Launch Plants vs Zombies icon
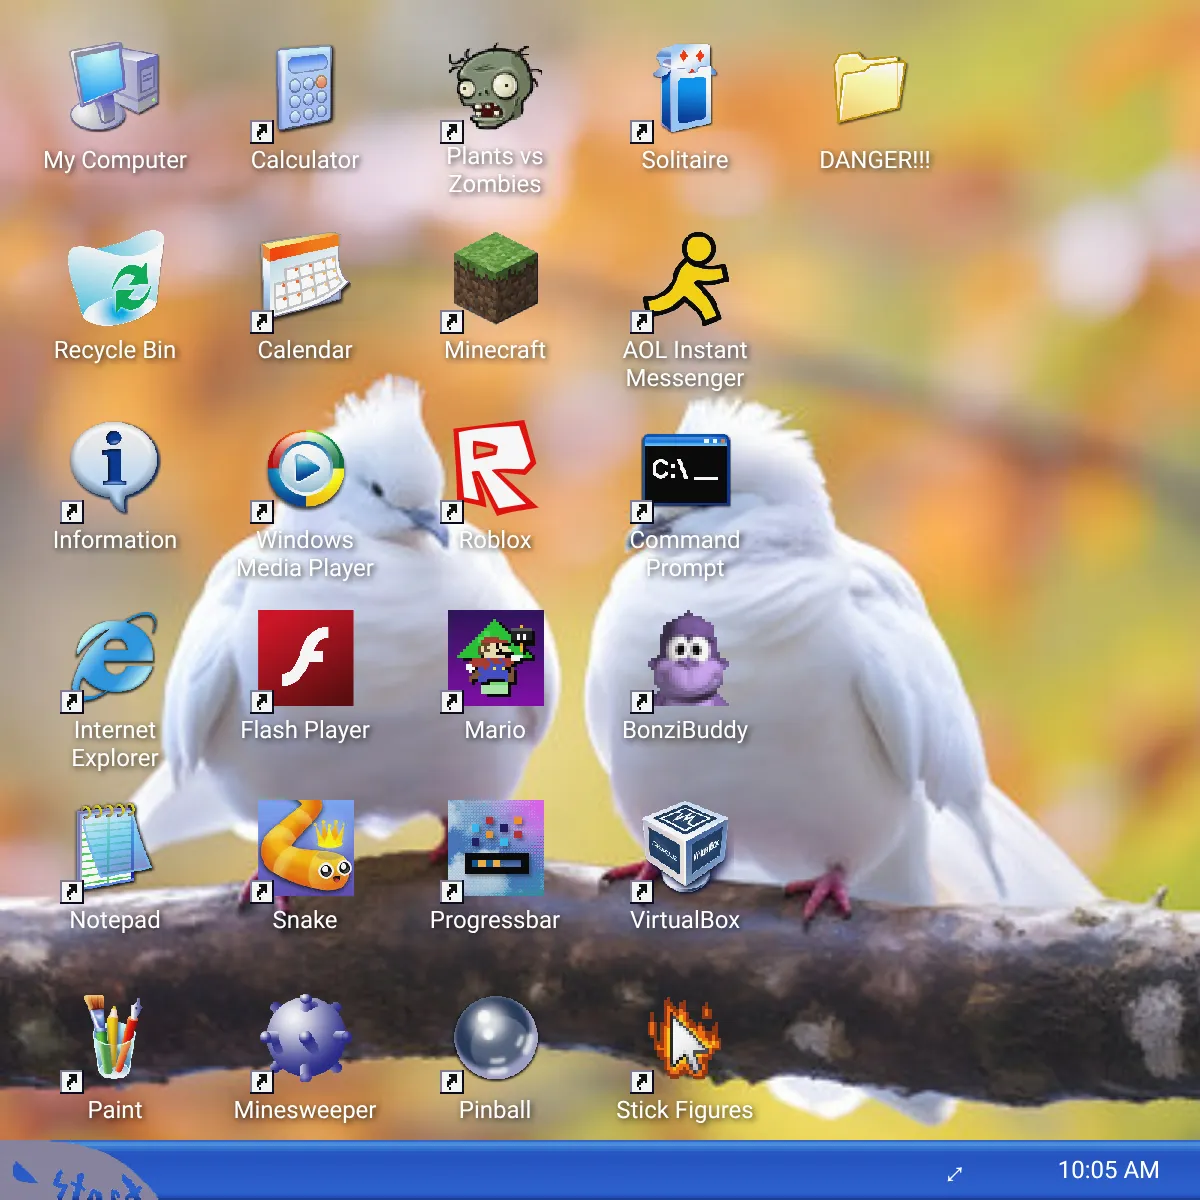1200x1200 pixels. 495,88
